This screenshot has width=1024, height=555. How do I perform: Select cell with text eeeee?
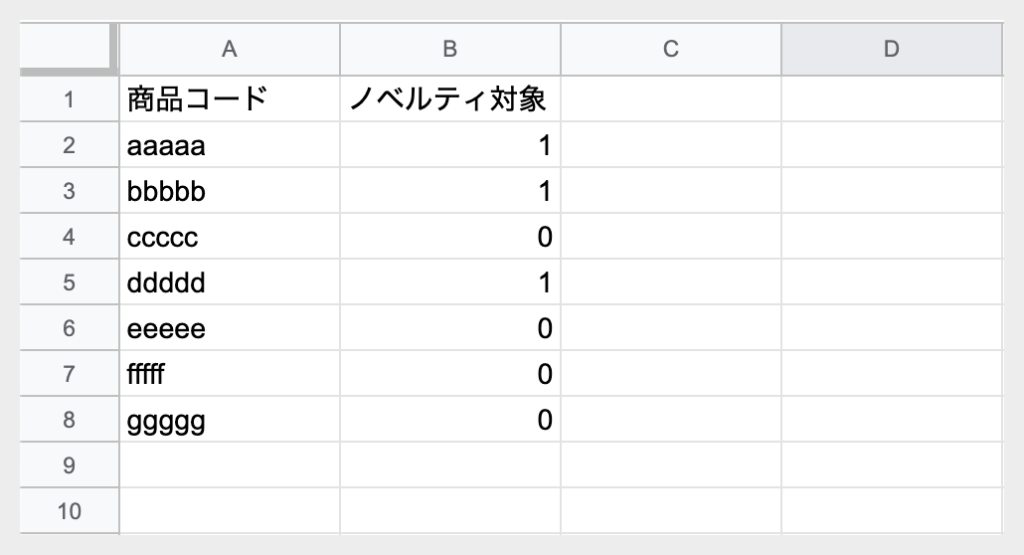(229, 328)
